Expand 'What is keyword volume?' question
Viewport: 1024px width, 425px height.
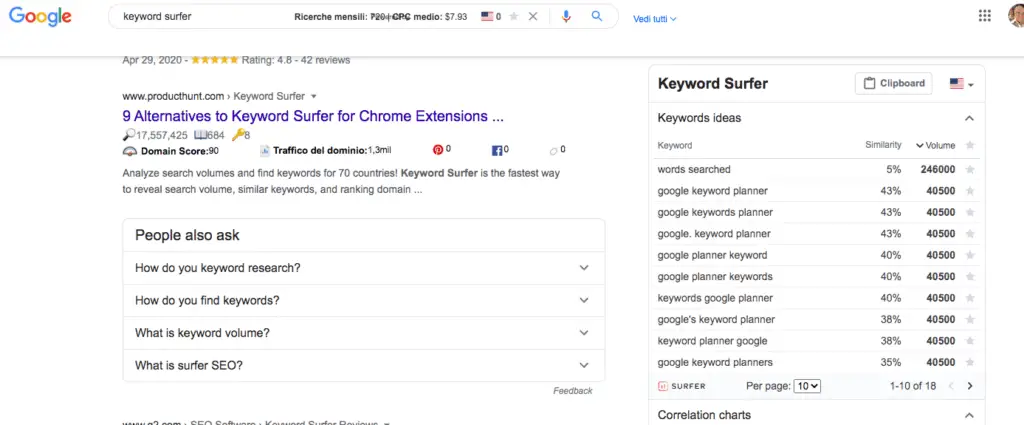pyautogui.click(x=364, y=333)
